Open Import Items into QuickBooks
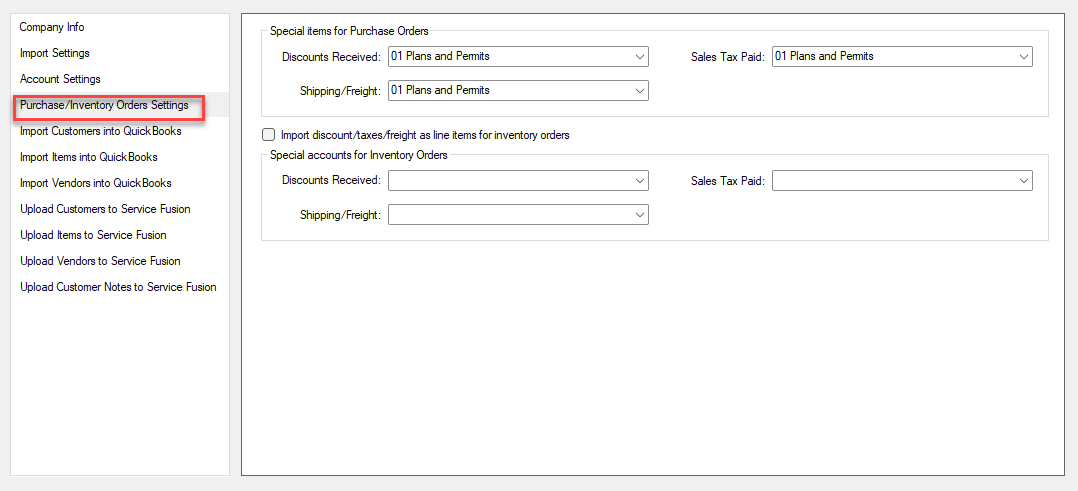The width and height of the screenshot is (1078, 491). click(x=89, y=157)
